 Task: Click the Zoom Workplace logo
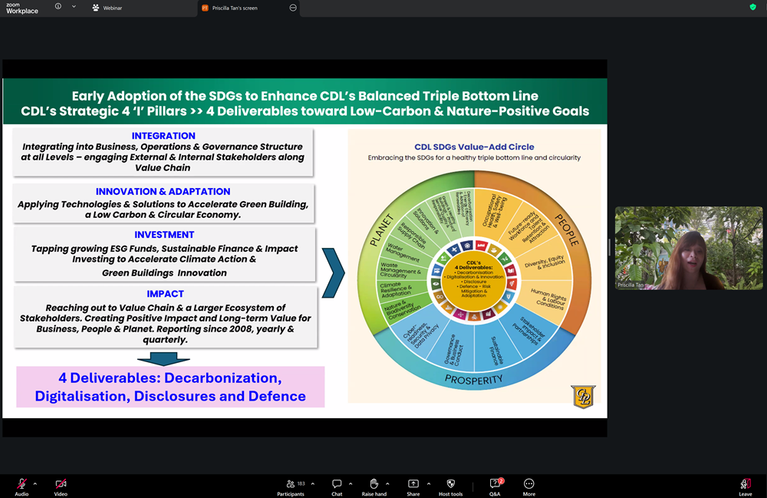click(x=22, y=8)
